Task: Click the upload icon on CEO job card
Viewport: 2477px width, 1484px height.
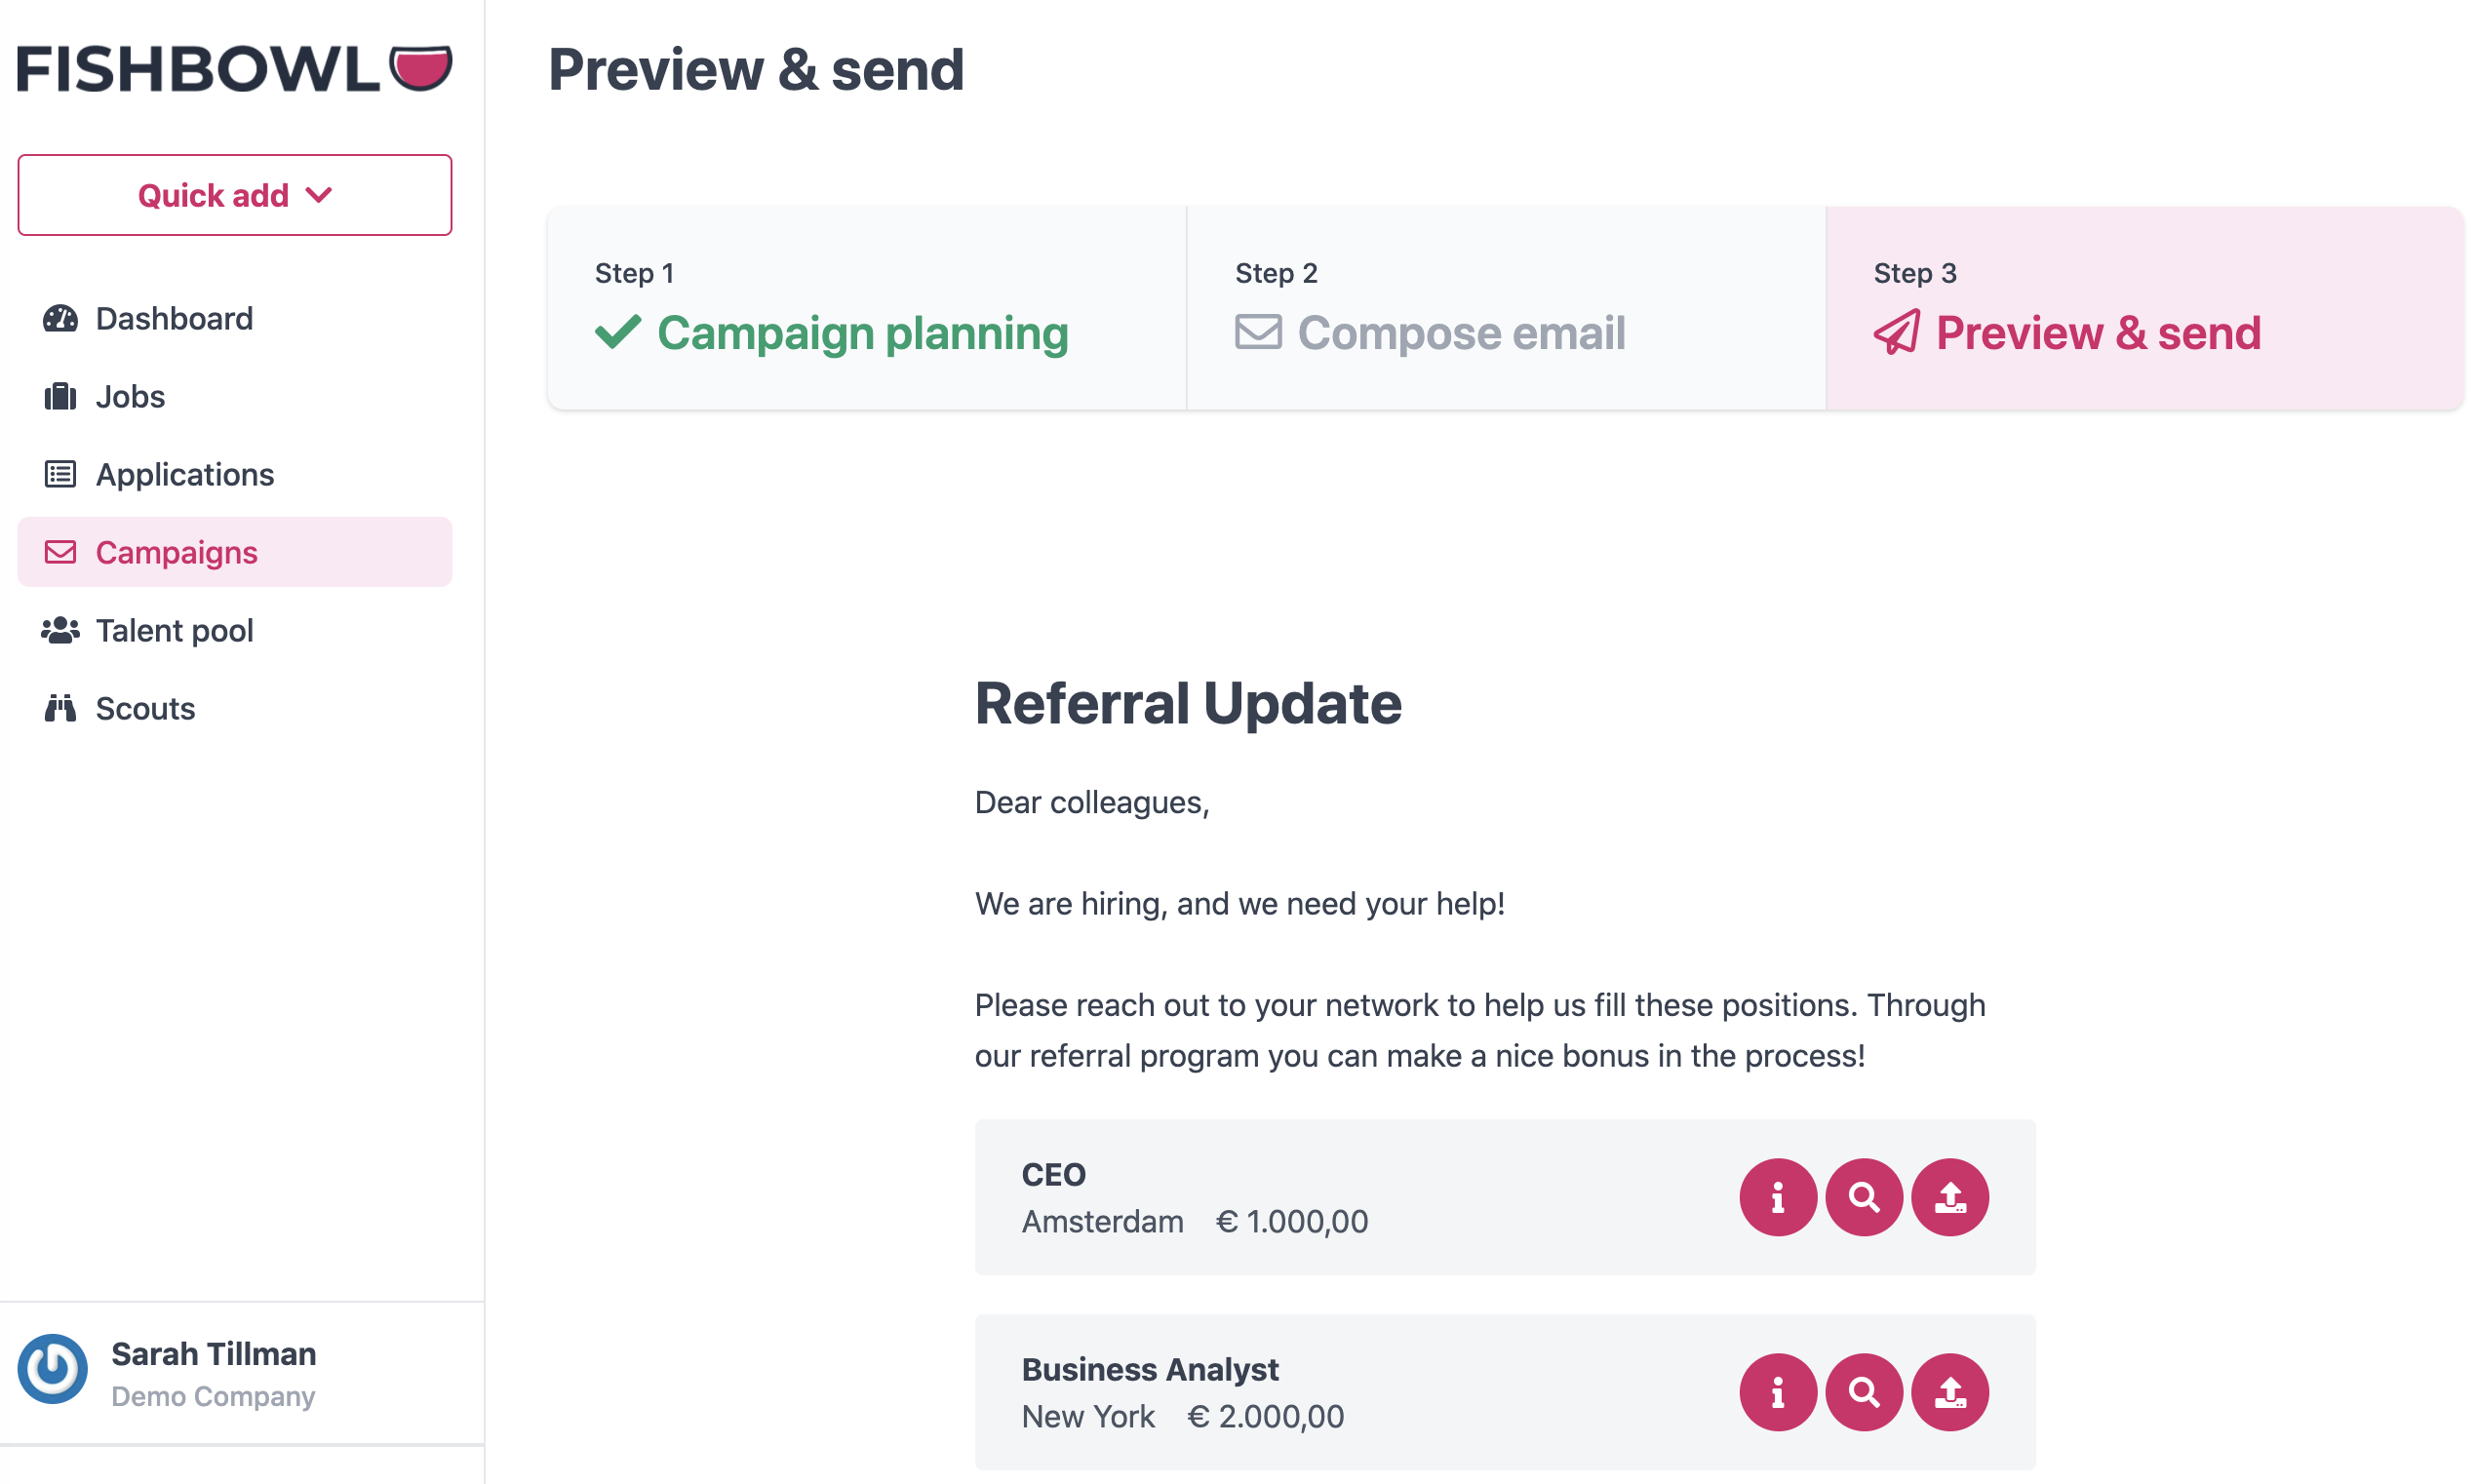Action: pos(1949,1197)
